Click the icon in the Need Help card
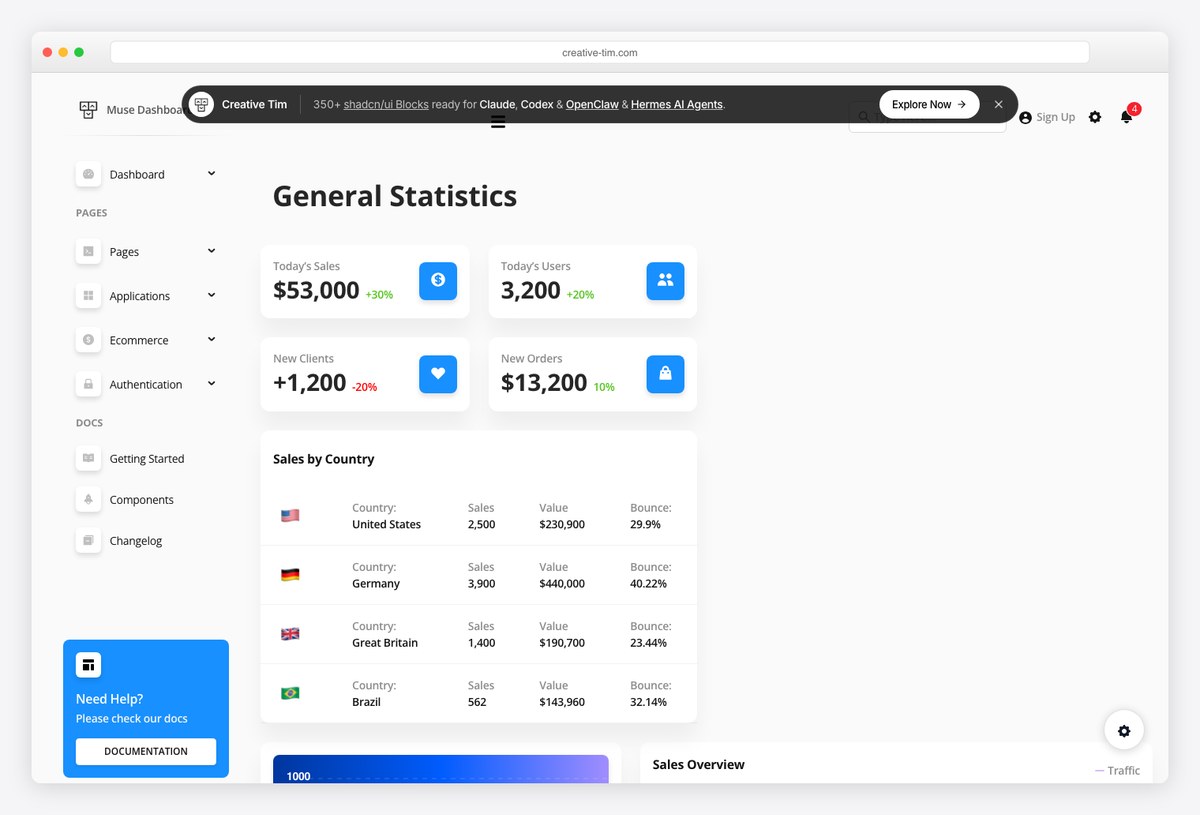1200x815 pixels. pos(88,665)
